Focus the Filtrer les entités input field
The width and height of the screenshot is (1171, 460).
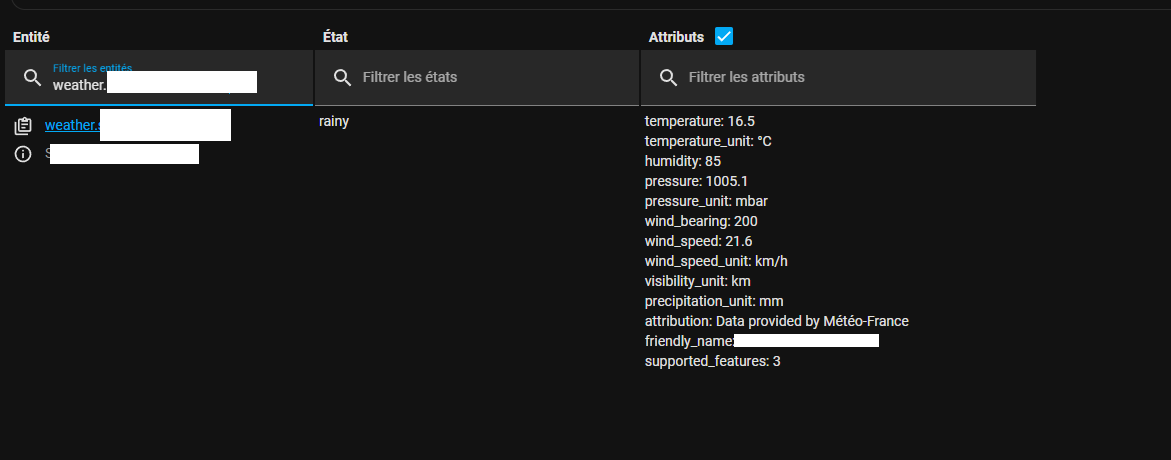158,78
